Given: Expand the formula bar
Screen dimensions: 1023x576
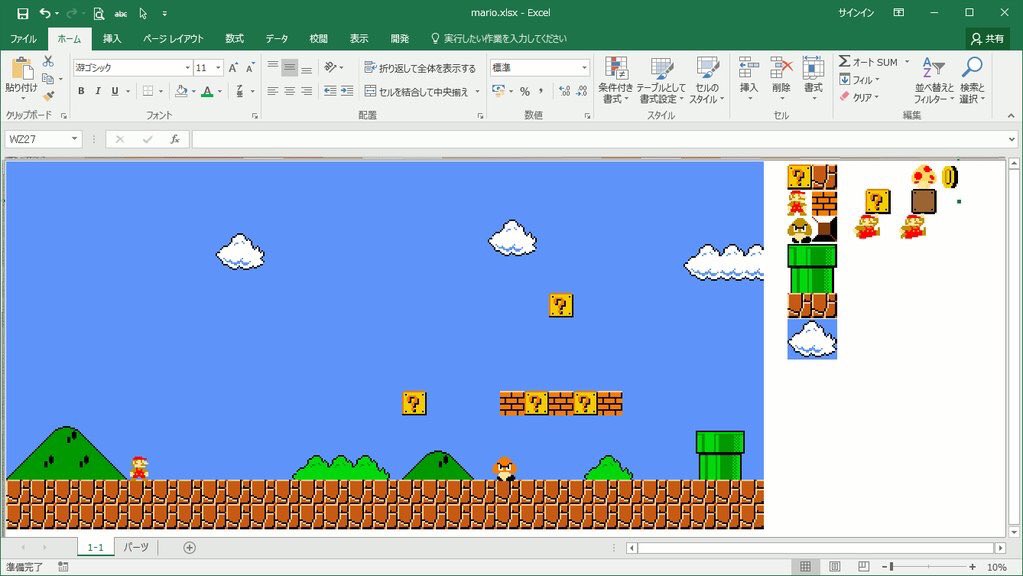Looking at the screenshot, I should (x=1012, y=139).
